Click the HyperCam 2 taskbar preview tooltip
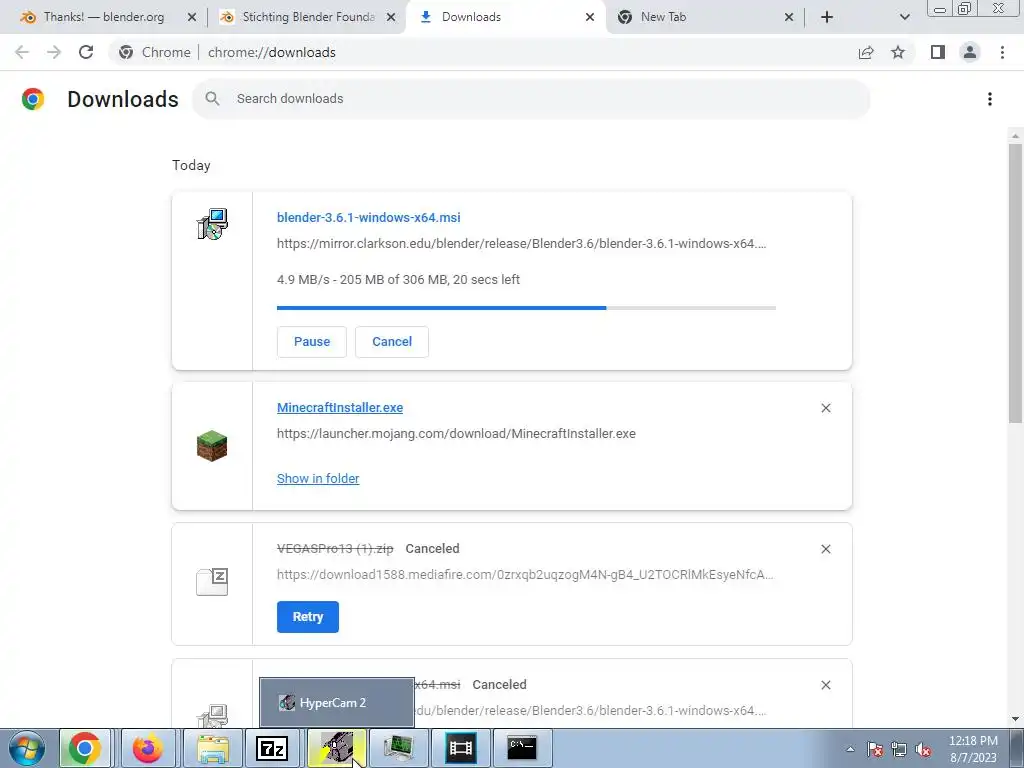Viewport: 1024px width, 768px height. point(337,703)
